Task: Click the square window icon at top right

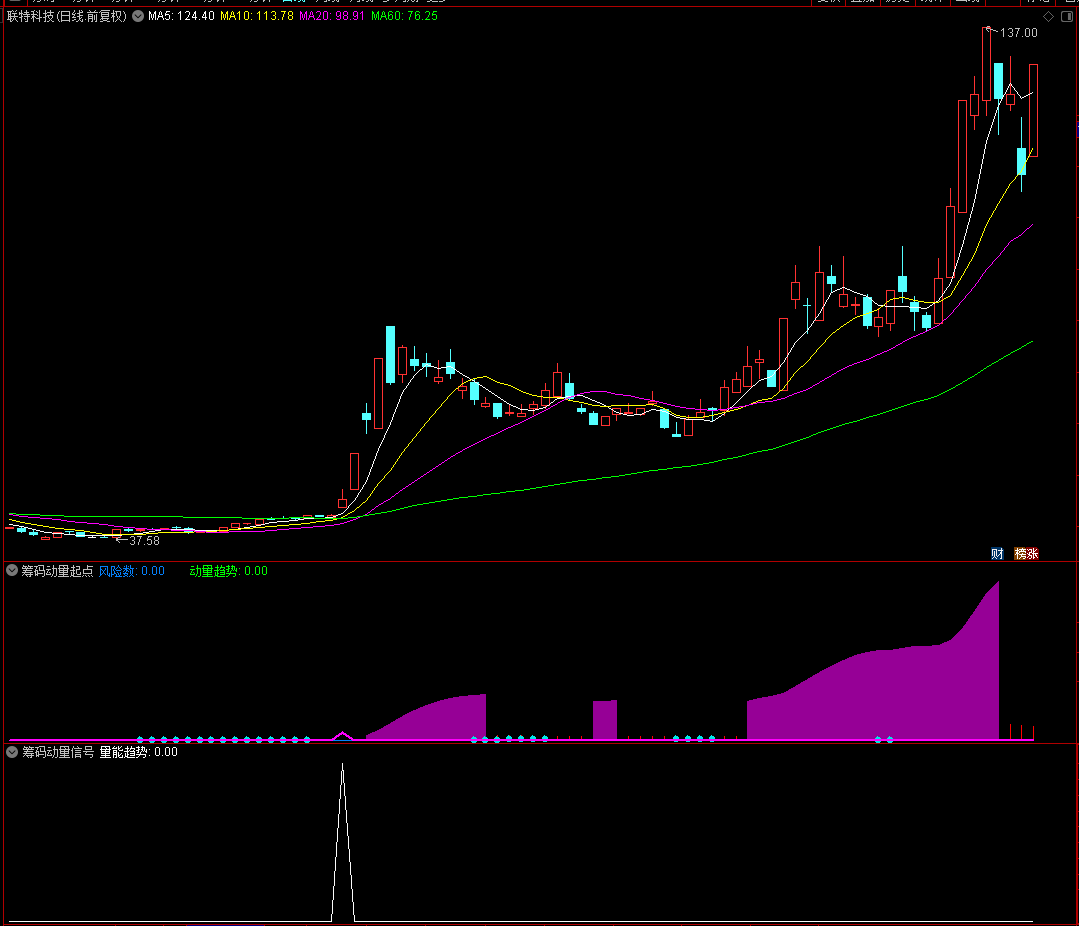Action: click(1065, 17)
